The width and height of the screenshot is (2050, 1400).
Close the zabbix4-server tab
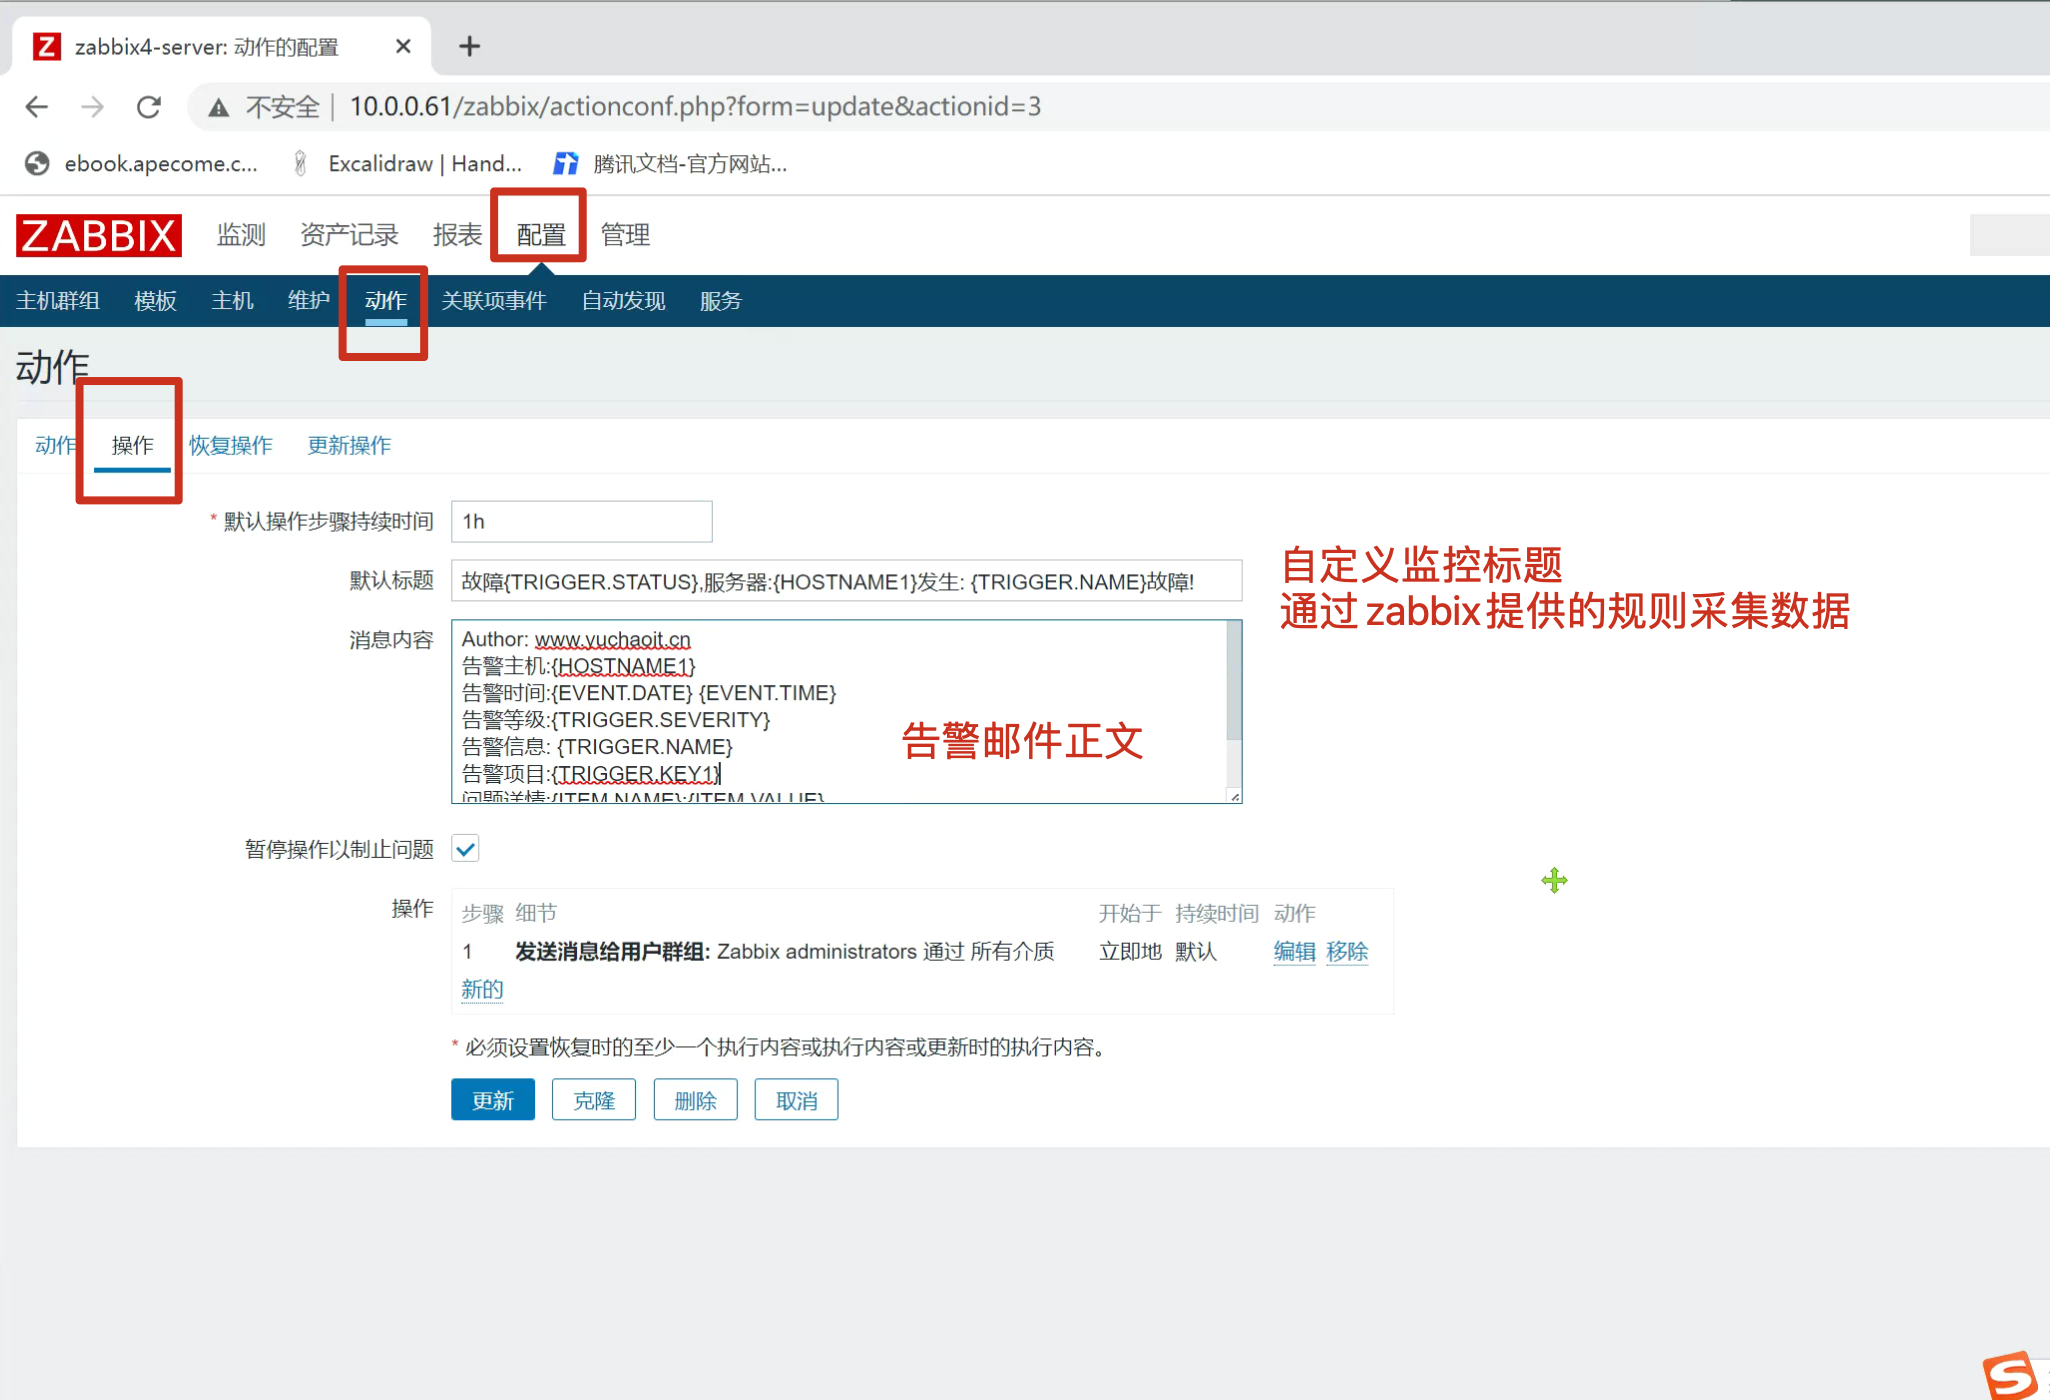point(403,46)
